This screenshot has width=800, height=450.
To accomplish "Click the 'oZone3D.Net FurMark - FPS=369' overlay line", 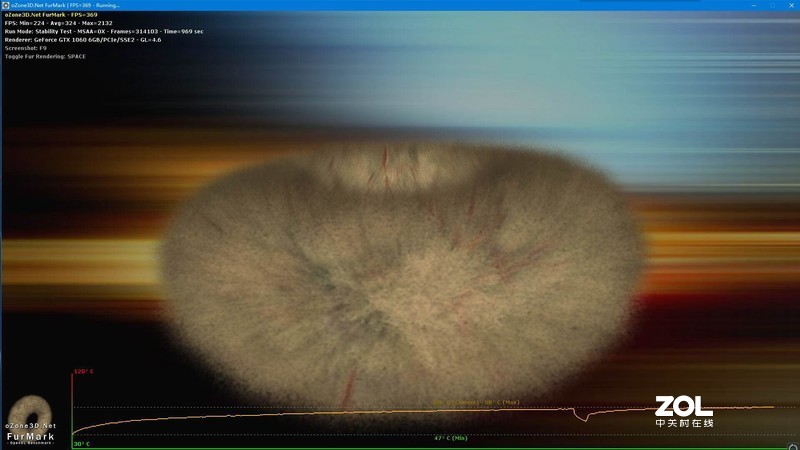I will click(51, 15).
